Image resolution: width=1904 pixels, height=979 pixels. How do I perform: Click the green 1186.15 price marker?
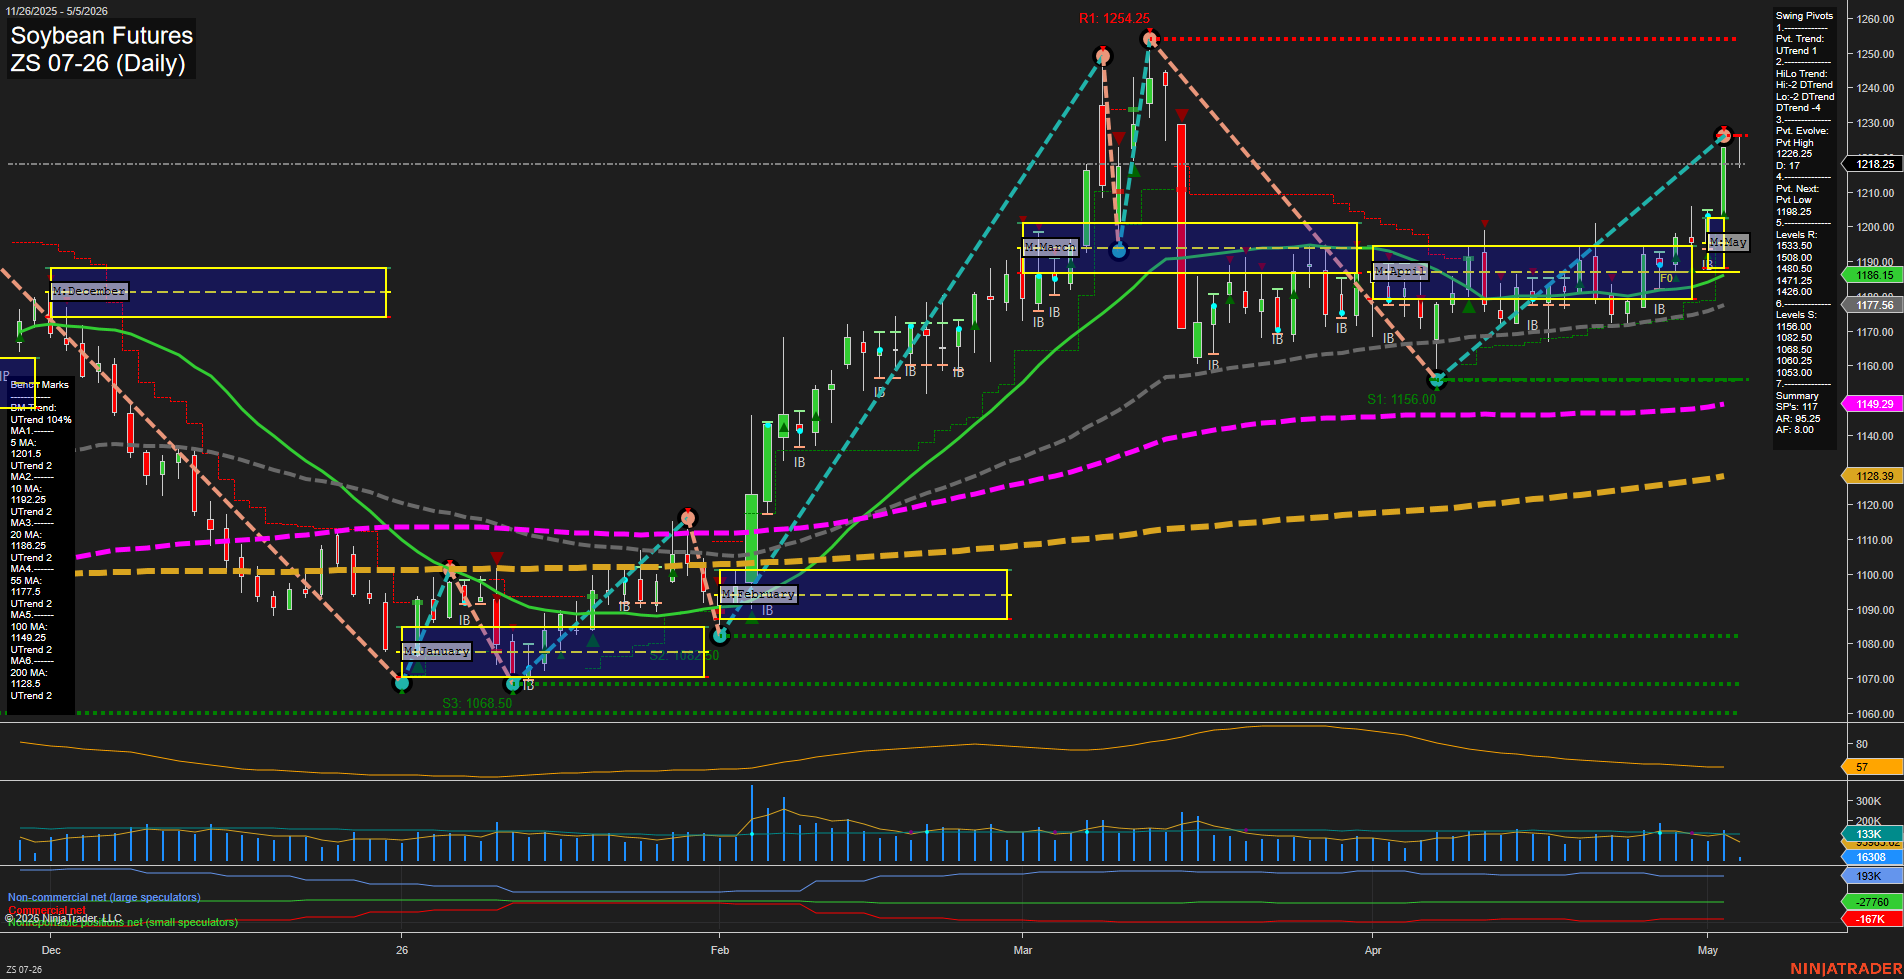tap(1872, 275)
